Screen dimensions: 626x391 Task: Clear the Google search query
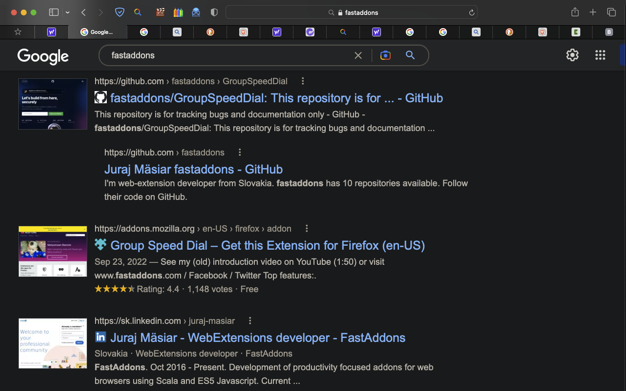point(358,56)
